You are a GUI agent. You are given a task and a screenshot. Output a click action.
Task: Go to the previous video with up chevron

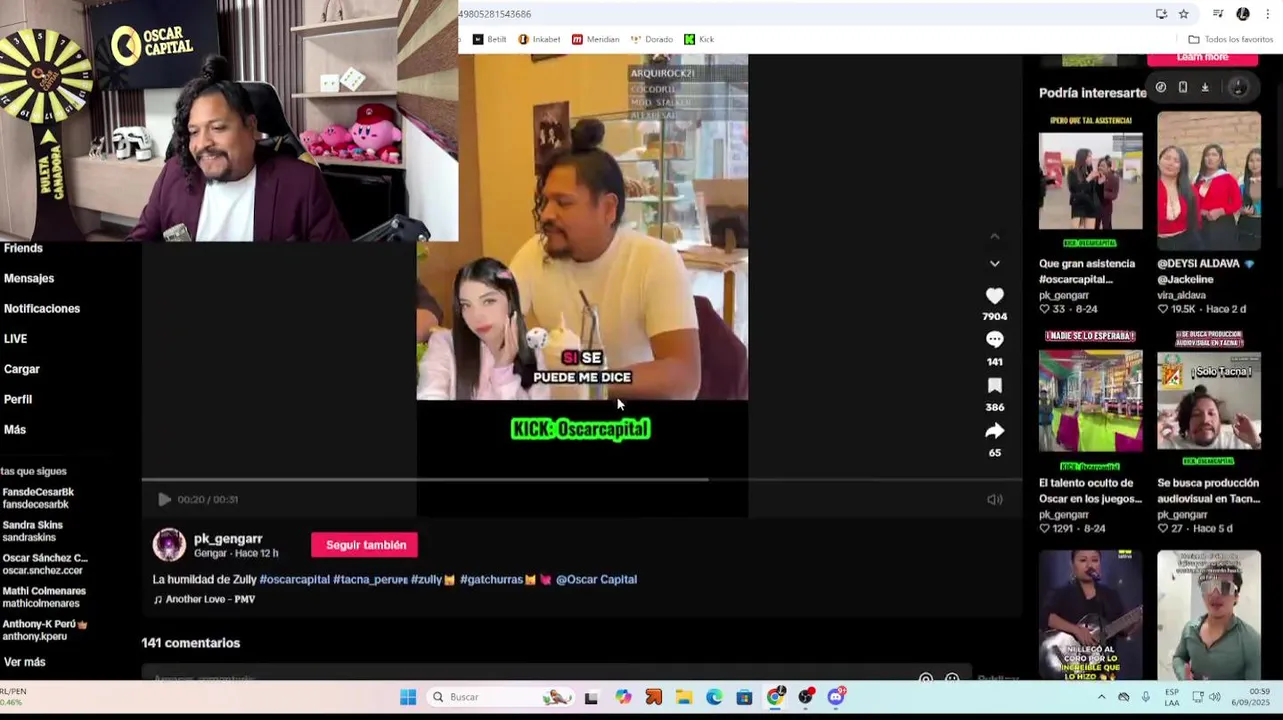(994, 237)
